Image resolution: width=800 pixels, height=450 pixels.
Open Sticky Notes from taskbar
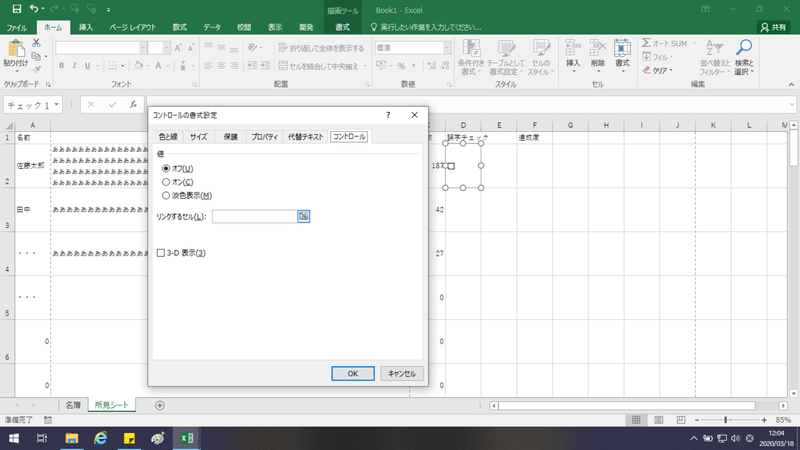[129, 438]
